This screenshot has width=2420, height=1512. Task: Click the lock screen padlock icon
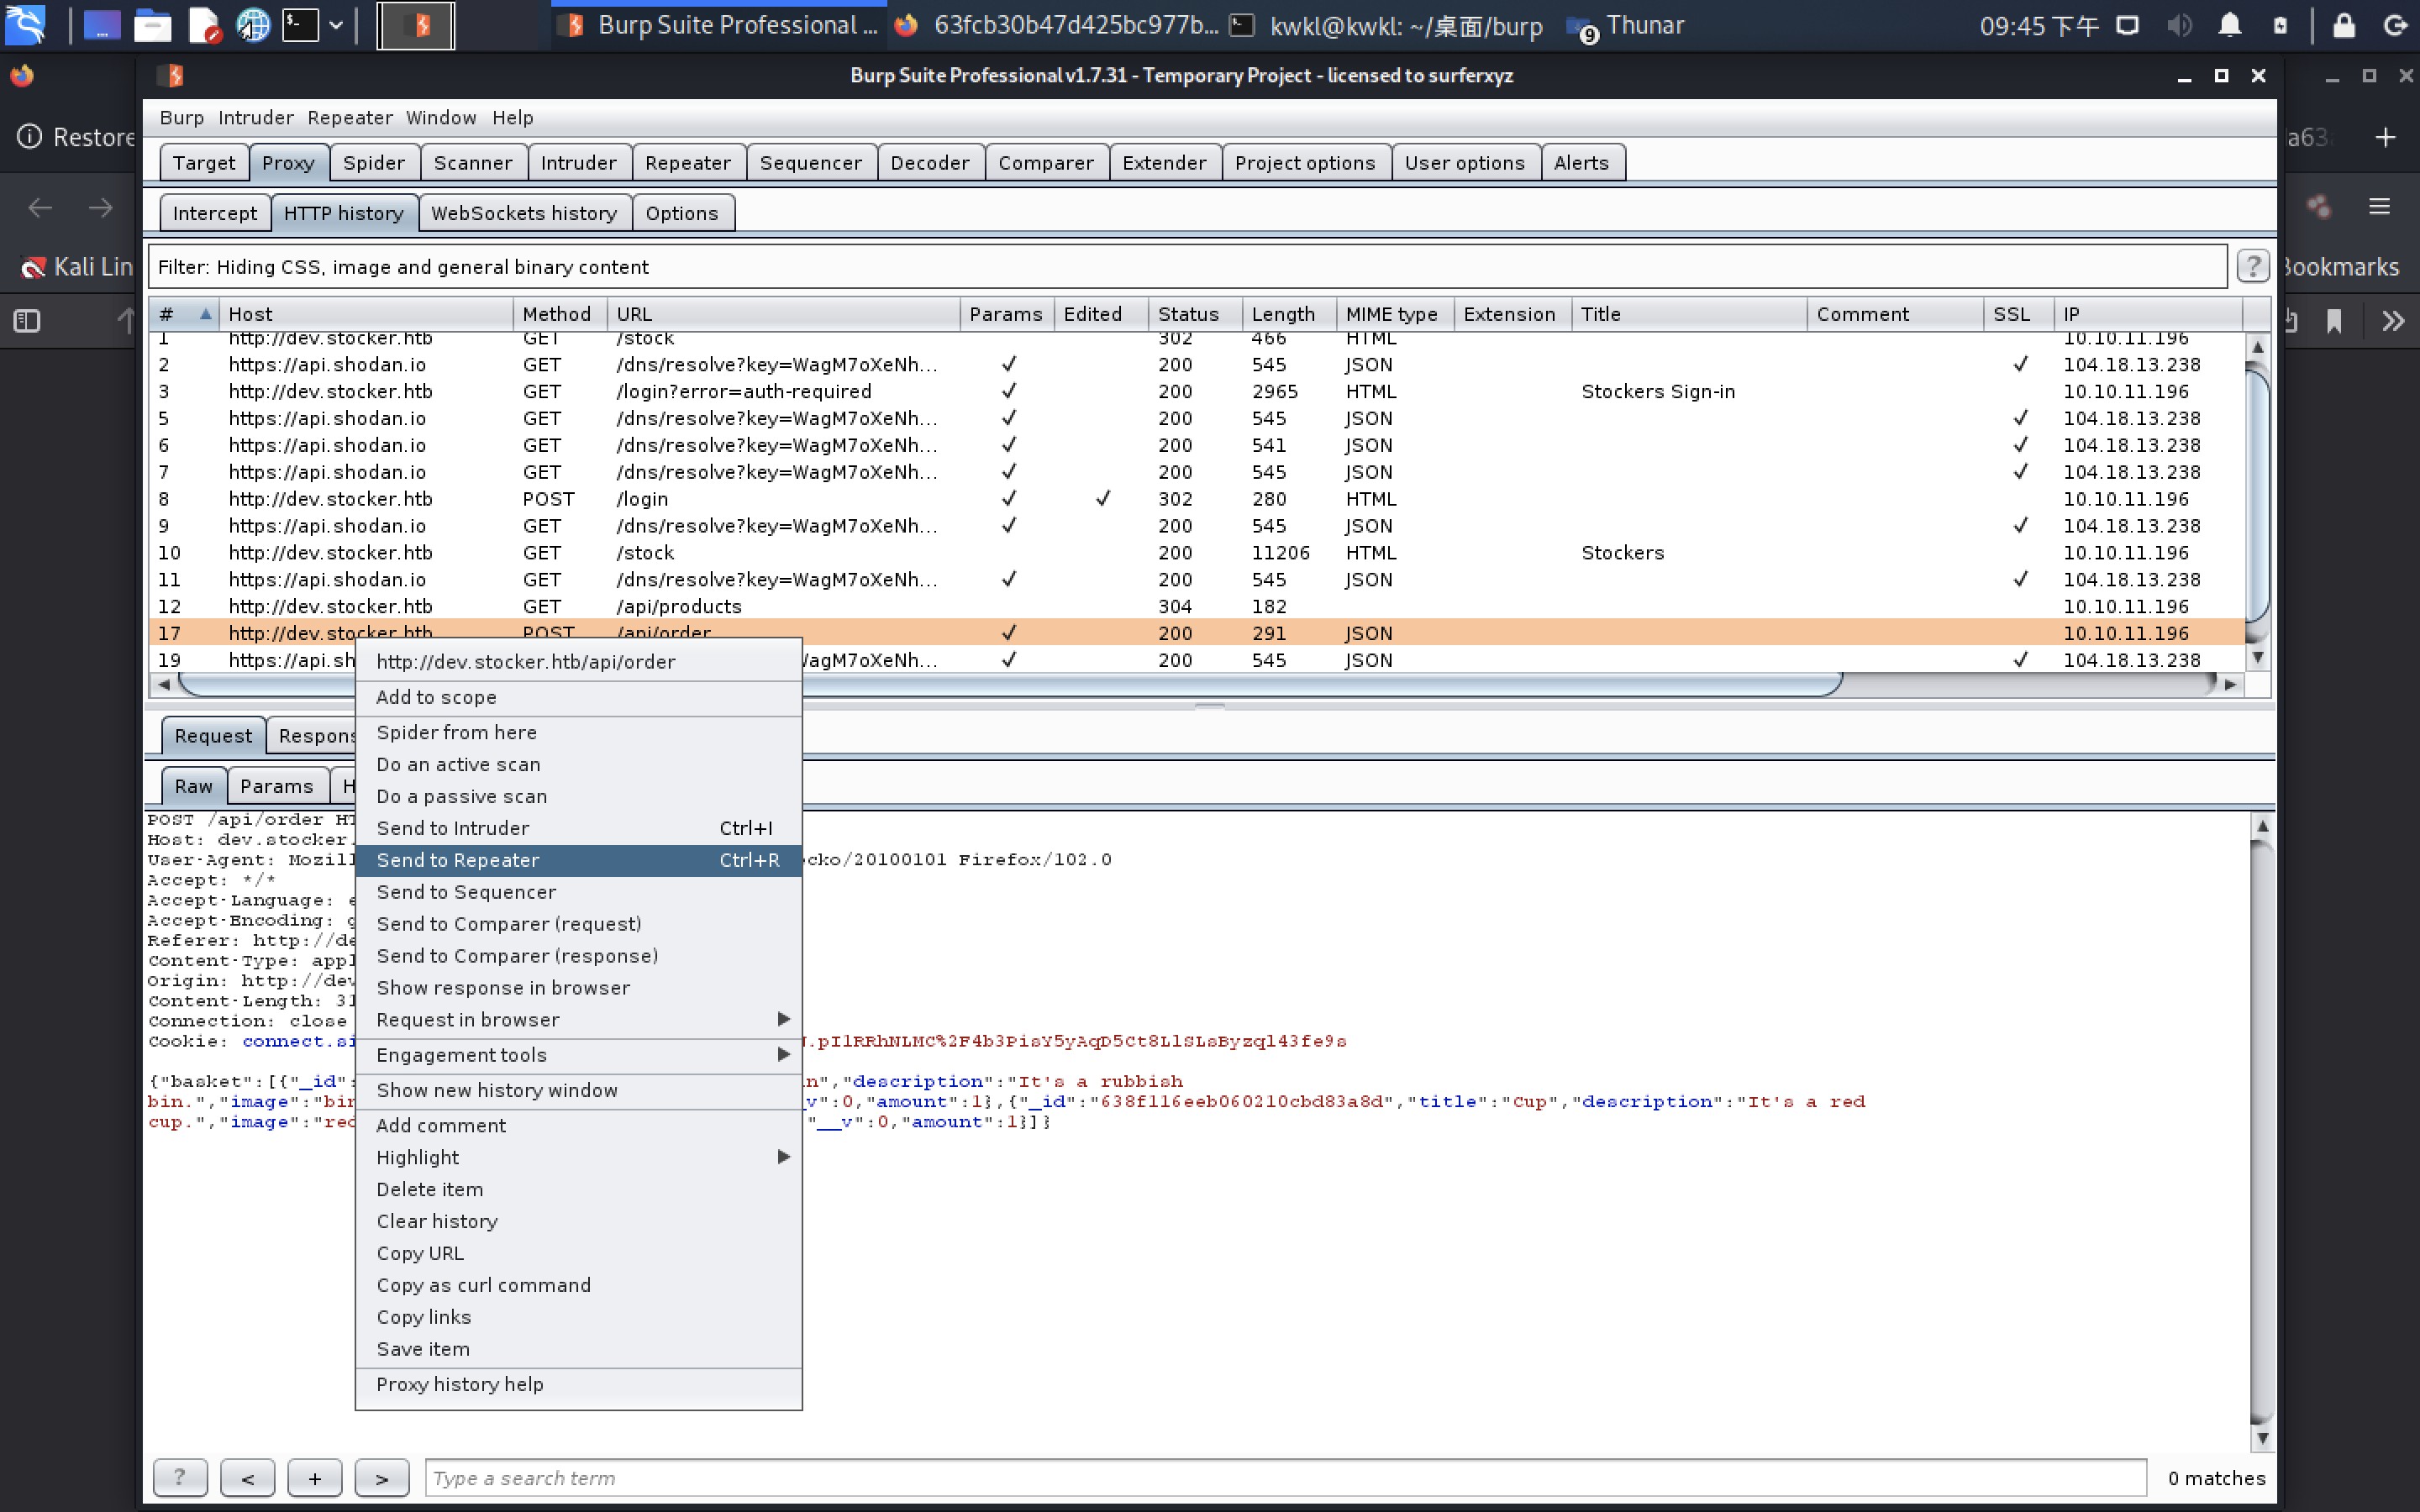point(2343,25)
